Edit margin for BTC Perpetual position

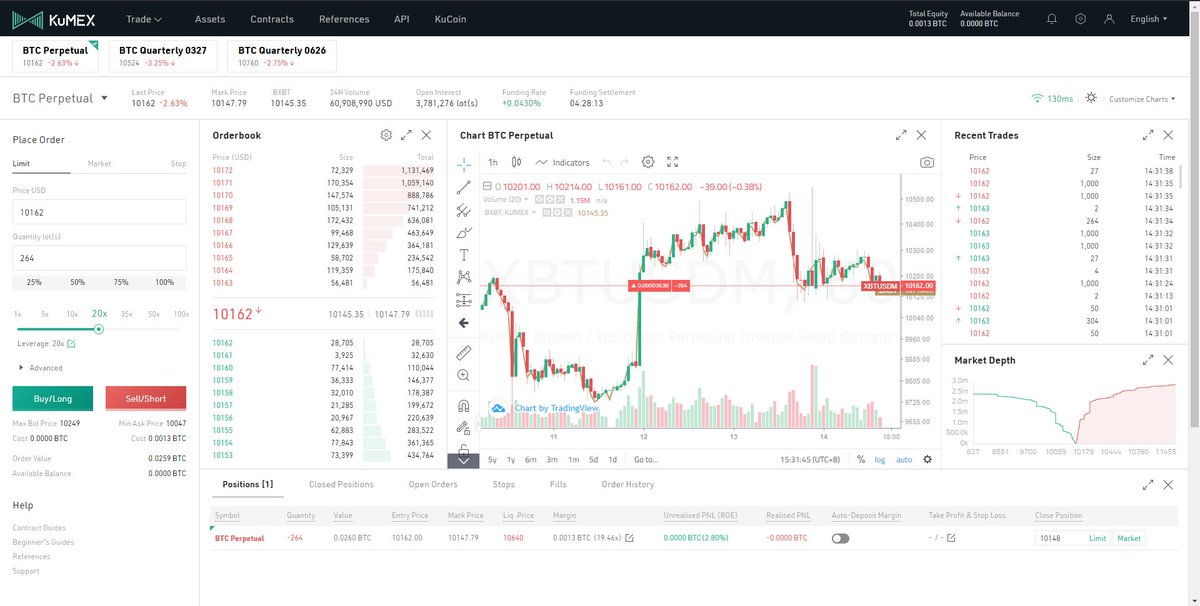(629, 538)
